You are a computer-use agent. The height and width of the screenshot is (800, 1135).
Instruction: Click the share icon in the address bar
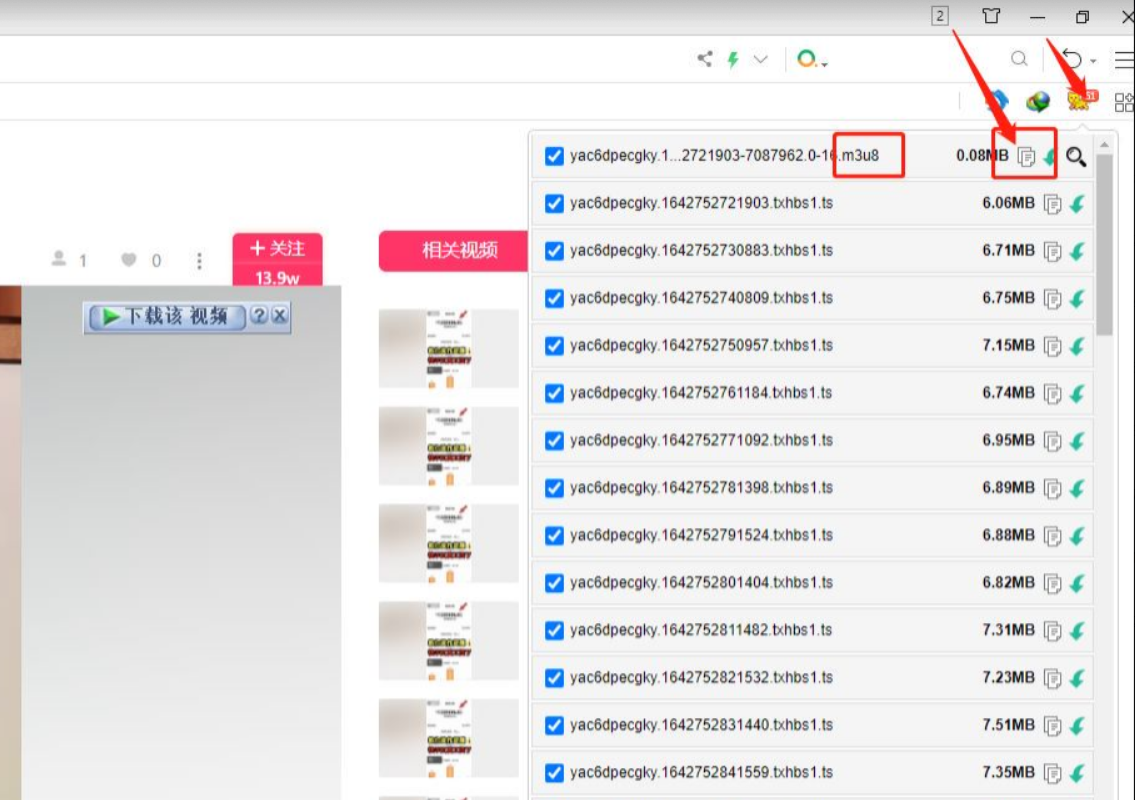click(x=705, y=59)
